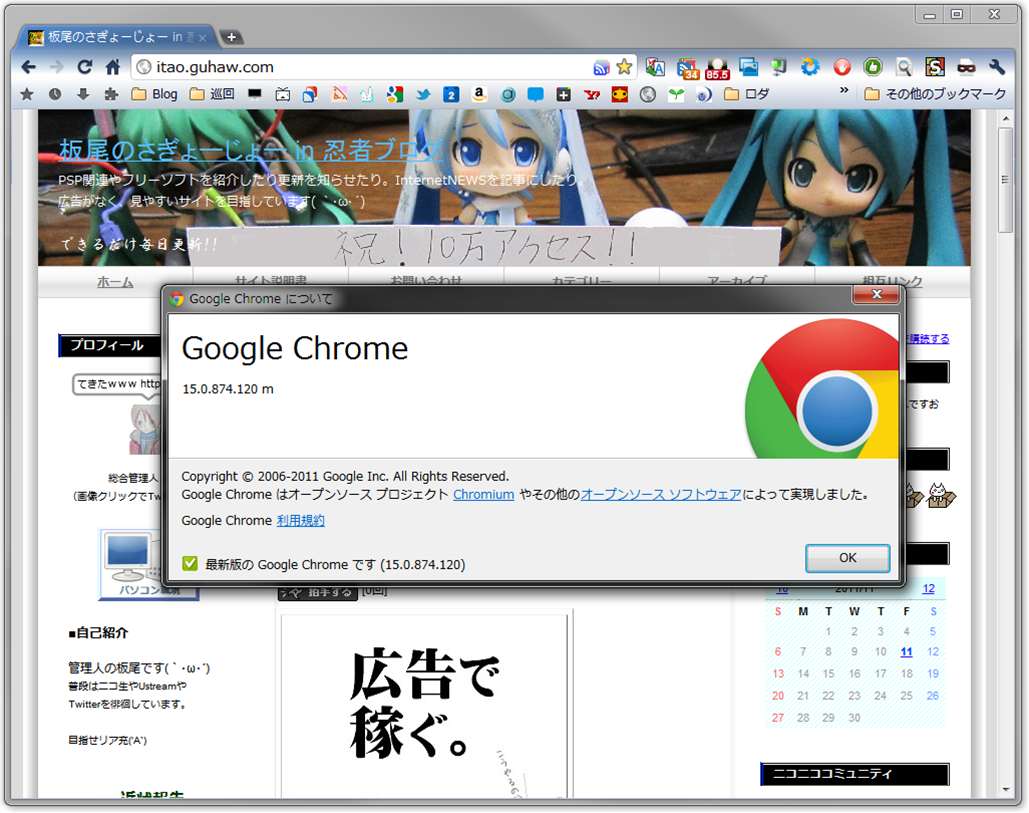Reload the current page
1029x813 pixels.
coord(85,67)
